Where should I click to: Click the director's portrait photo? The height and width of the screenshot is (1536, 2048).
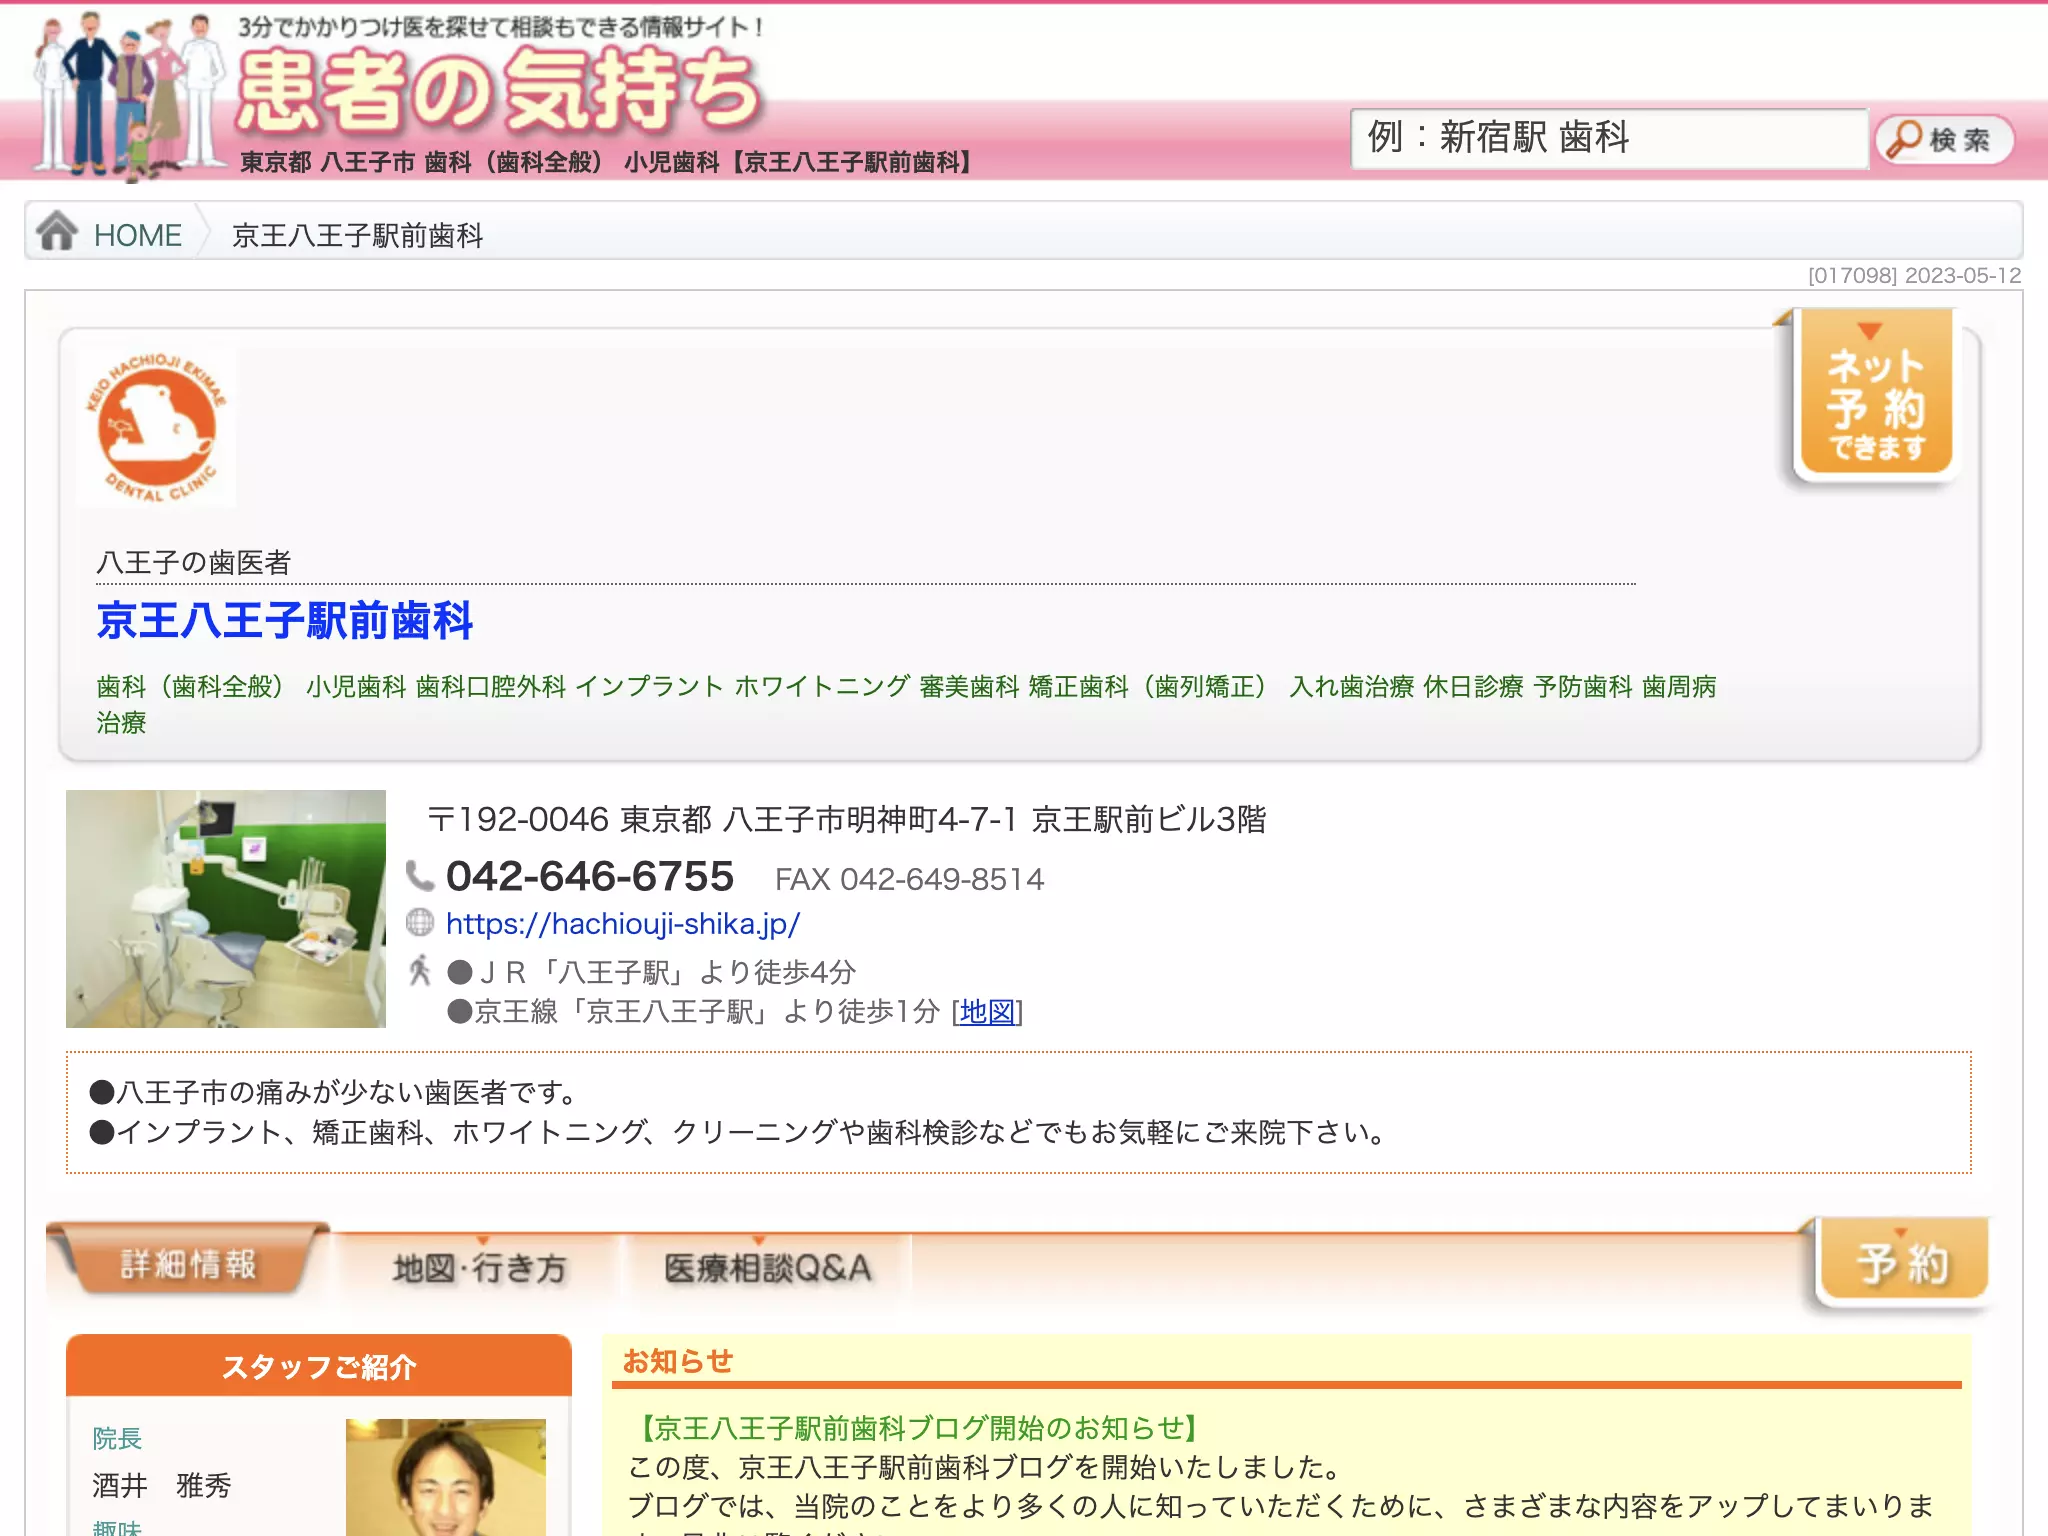click(x=446, y=1477)
